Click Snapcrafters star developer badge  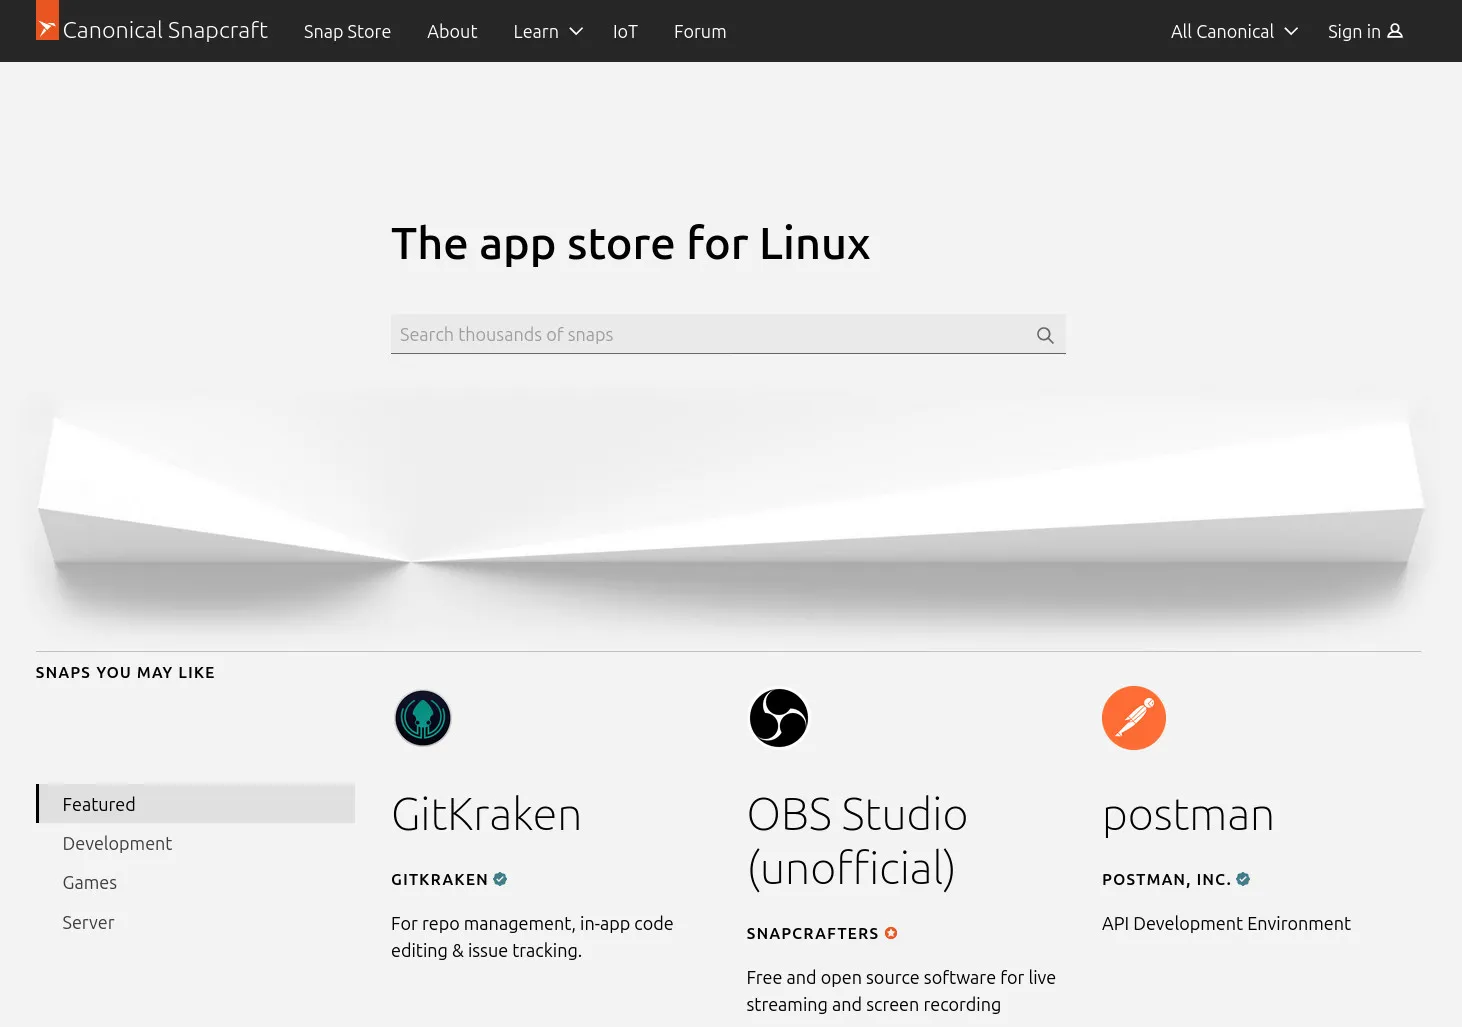(891, 933)
